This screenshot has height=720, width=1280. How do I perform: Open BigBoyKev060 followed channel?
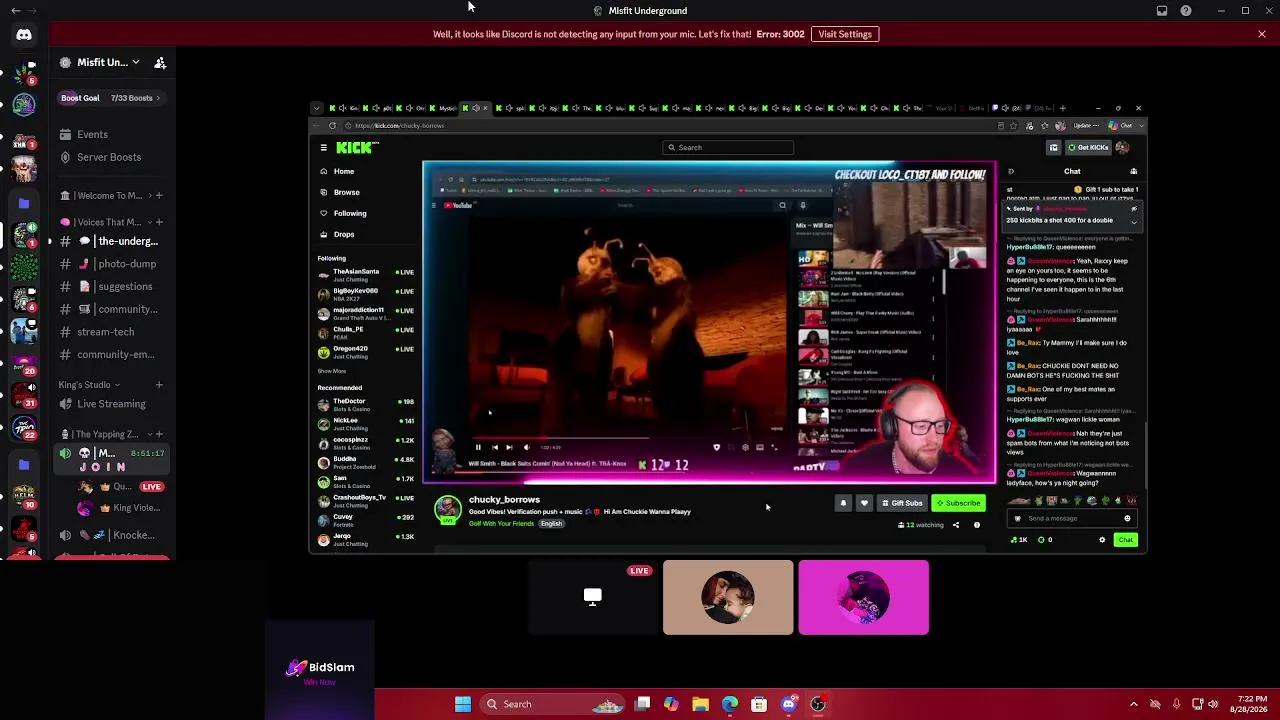365,294
